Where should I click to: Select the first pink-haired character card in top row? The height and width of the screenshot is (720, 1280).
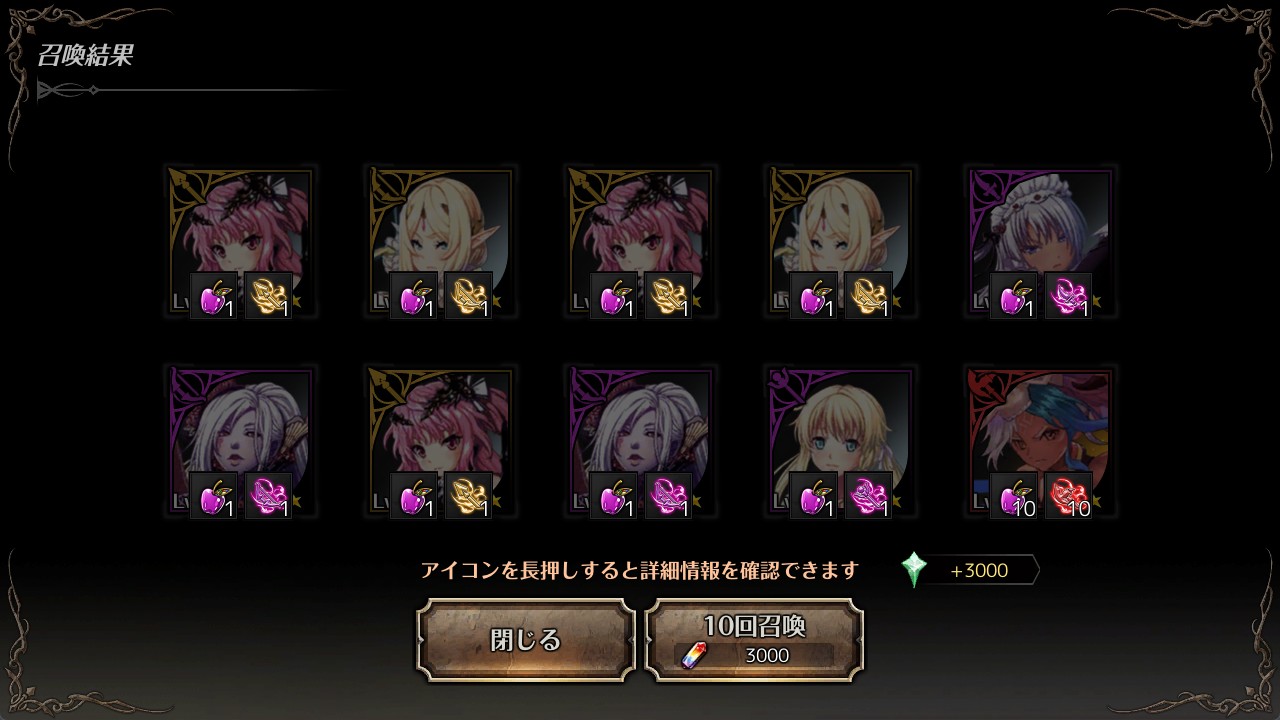coord(240,242)
